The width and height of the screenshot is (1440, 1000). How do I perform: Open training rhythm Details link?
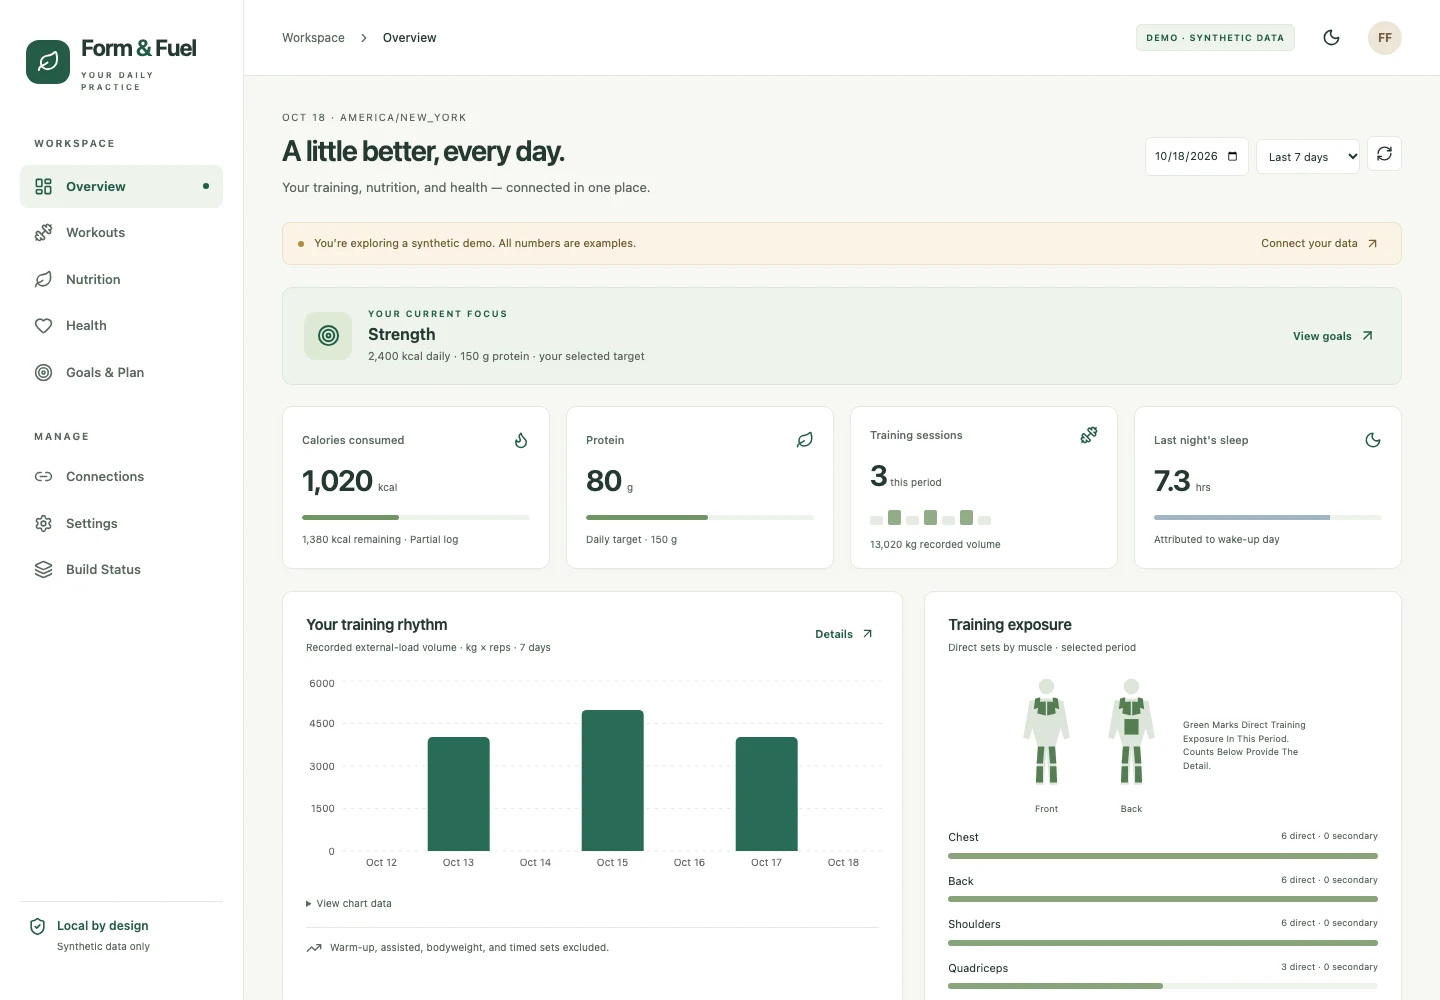pos(844,634)
